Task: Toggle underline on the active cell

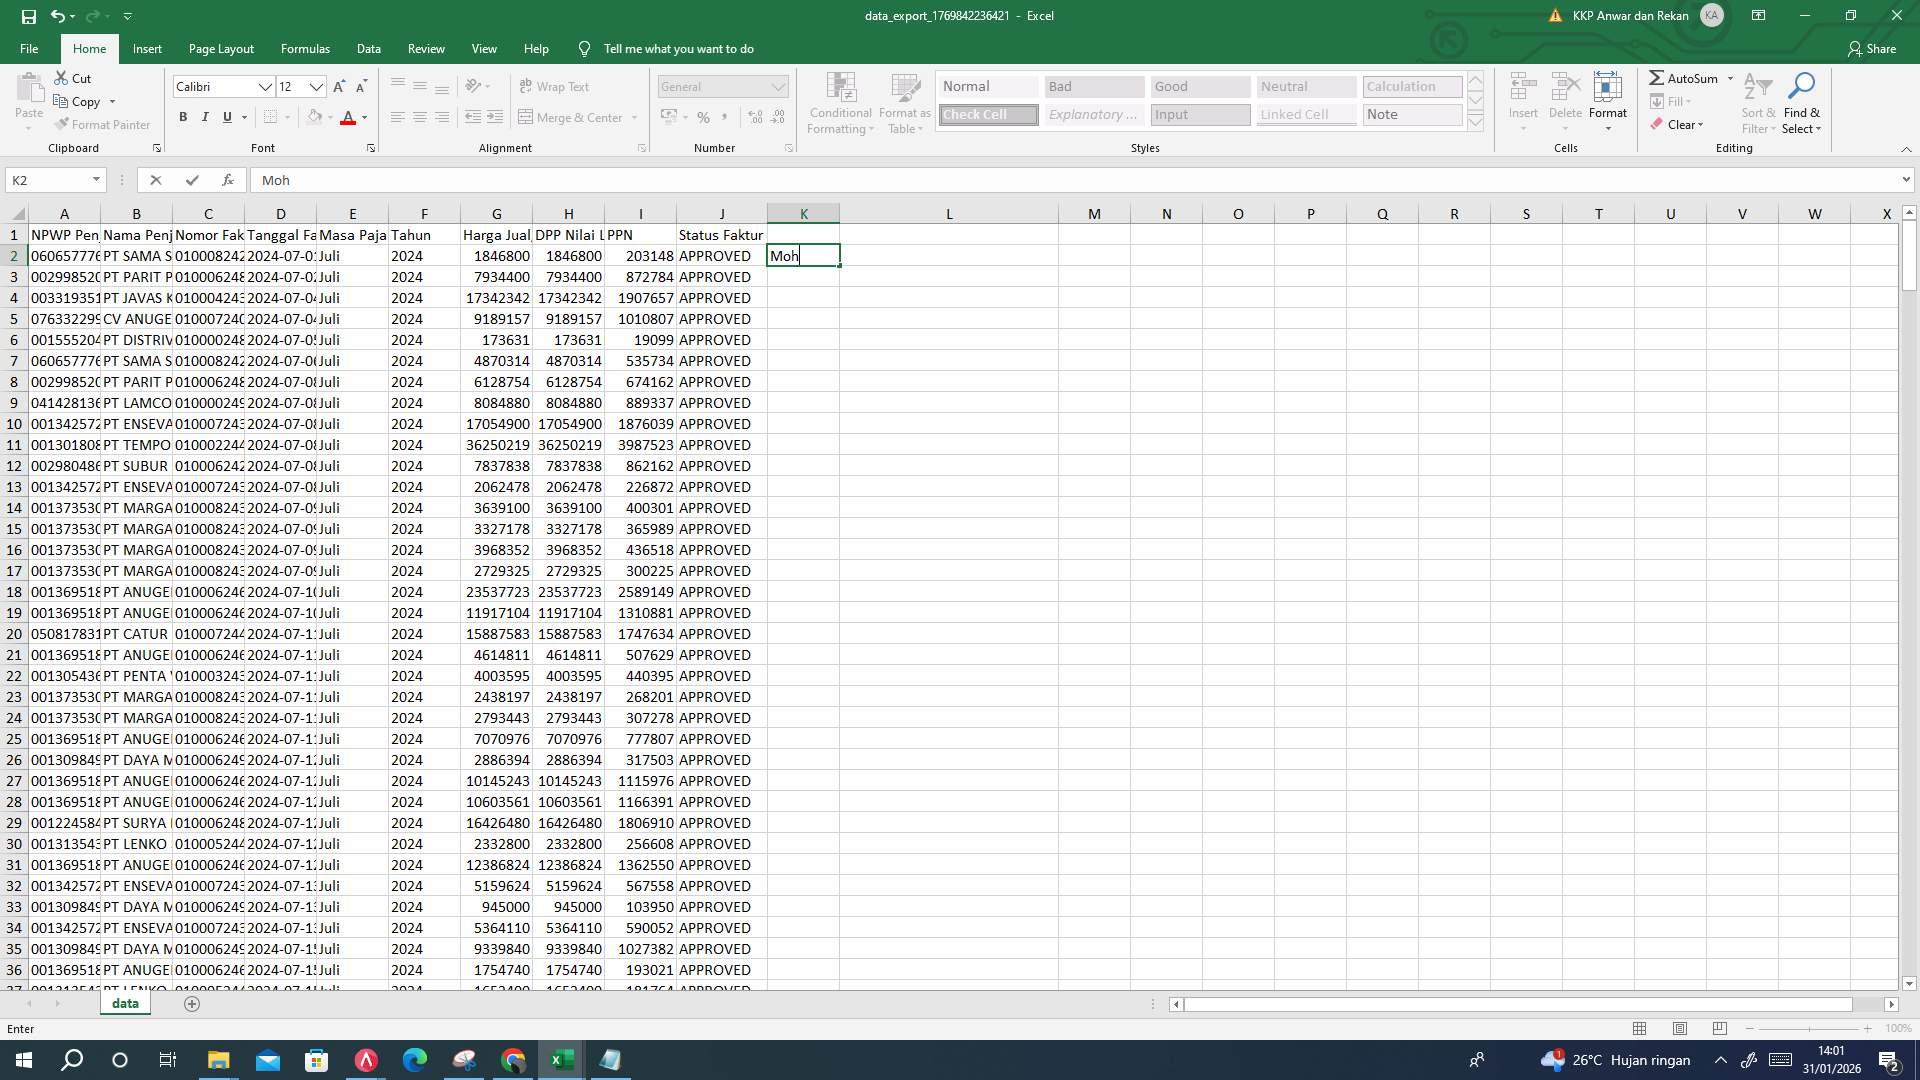Action: coord(226,117)
